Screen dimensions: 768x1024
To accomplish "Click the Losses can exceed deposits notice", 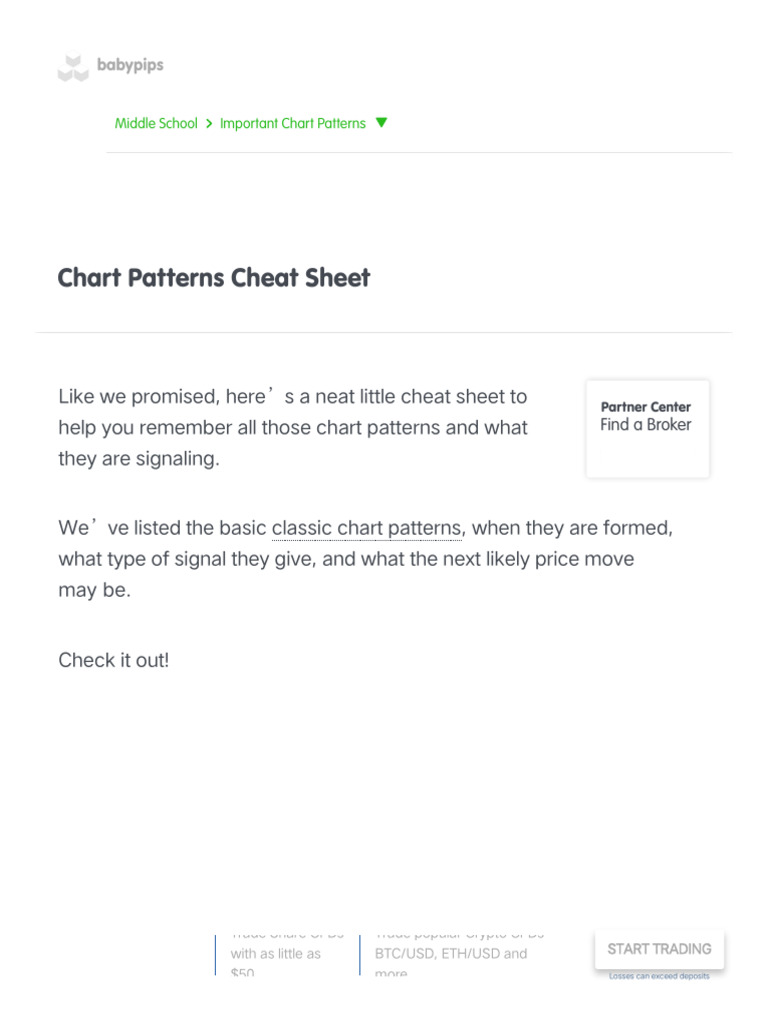I will pos(659,976).
